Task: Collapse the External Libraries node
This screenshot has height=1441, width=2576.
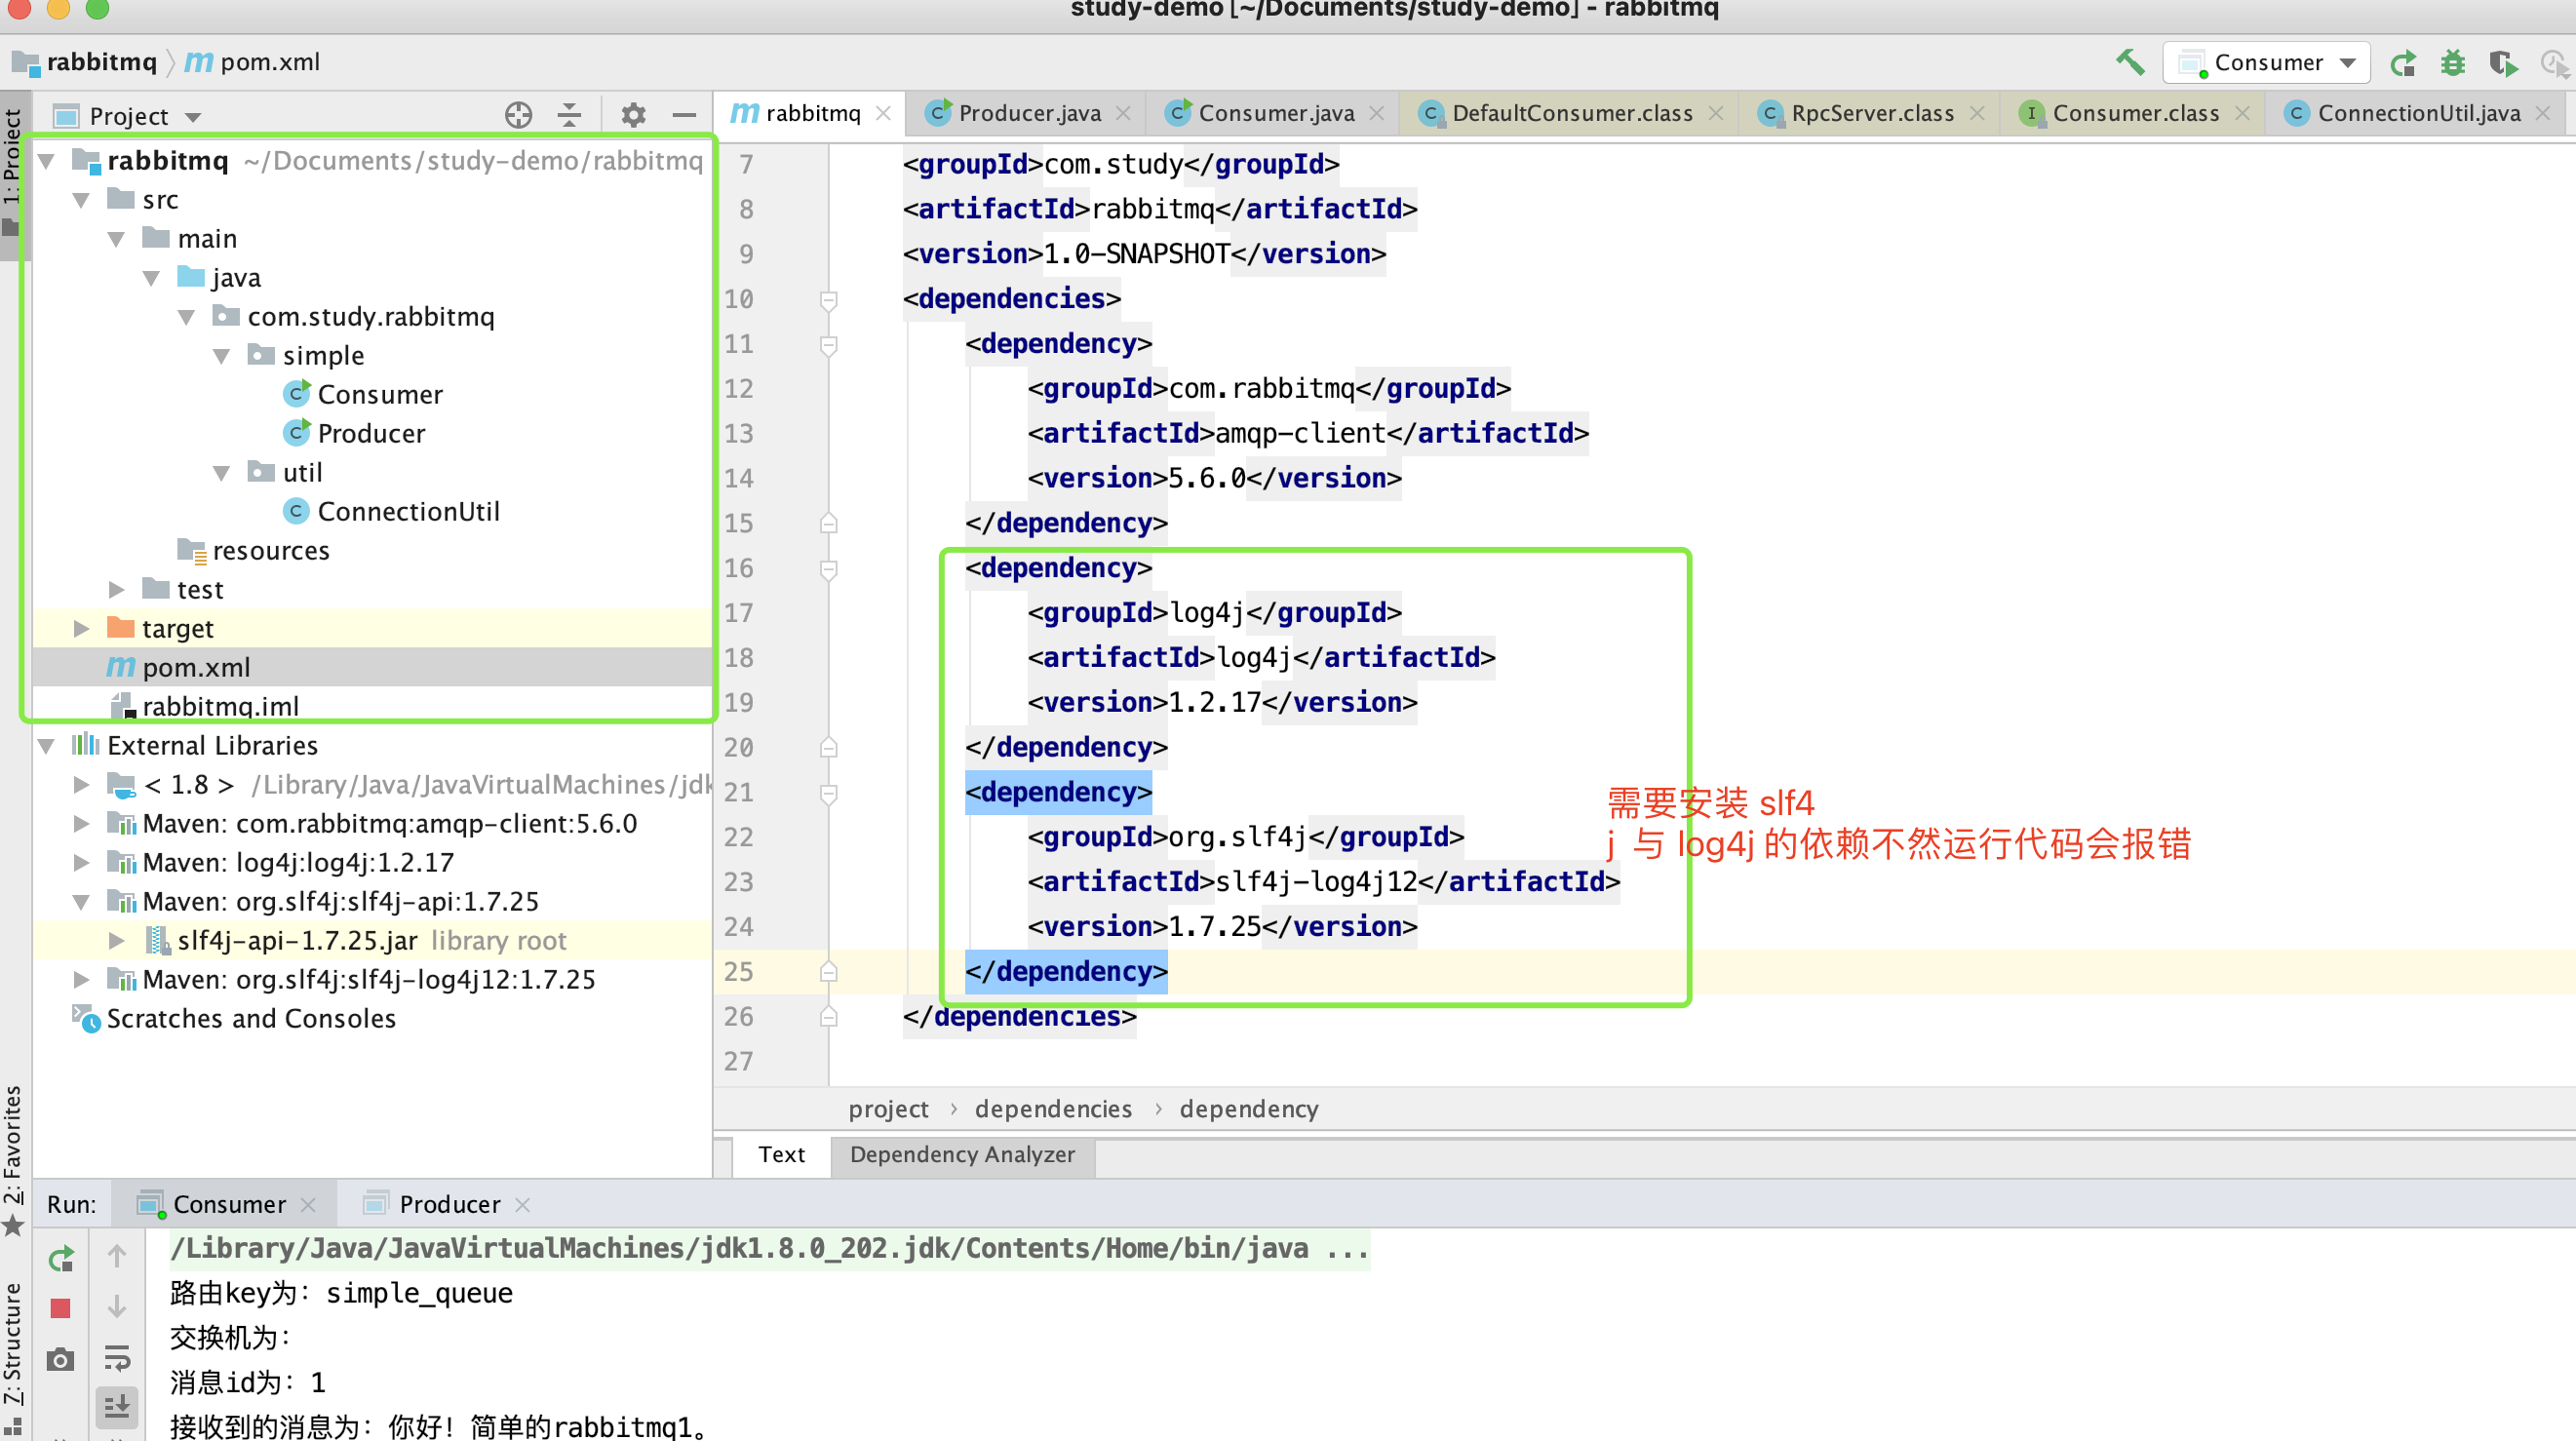Action: pos(46,746)
